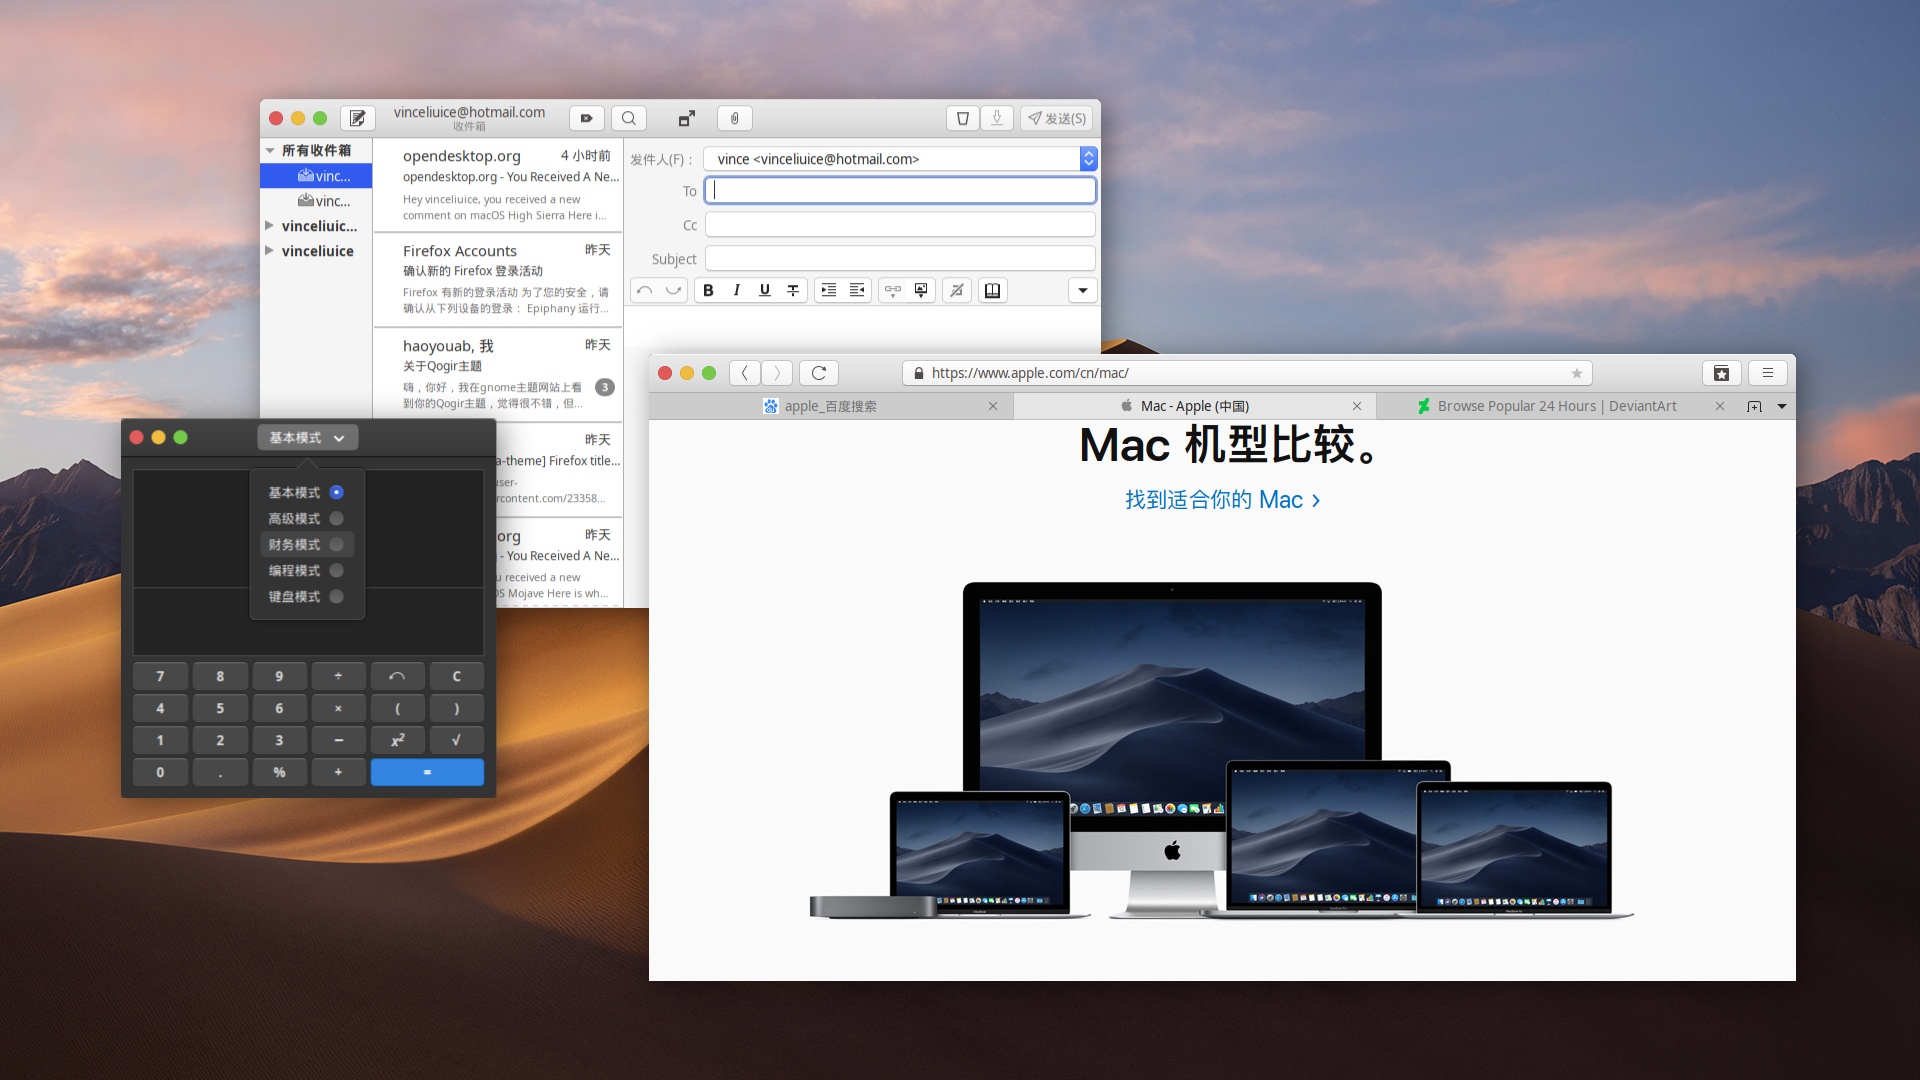Click 找到适合你的 Mac link
Viewport: 1920px width, 1080px height.
click(x=1222, y=500)
